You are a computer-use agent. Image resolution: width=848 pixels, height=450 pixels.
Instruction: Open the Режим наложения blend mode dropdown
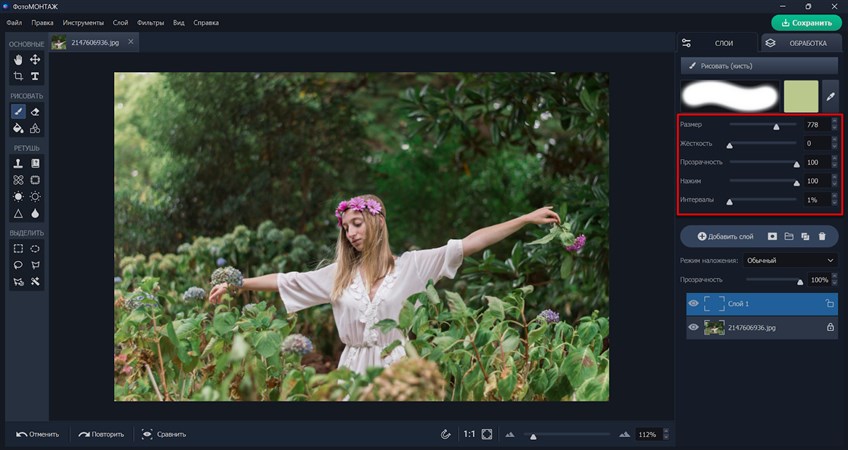tap(788, 260)
